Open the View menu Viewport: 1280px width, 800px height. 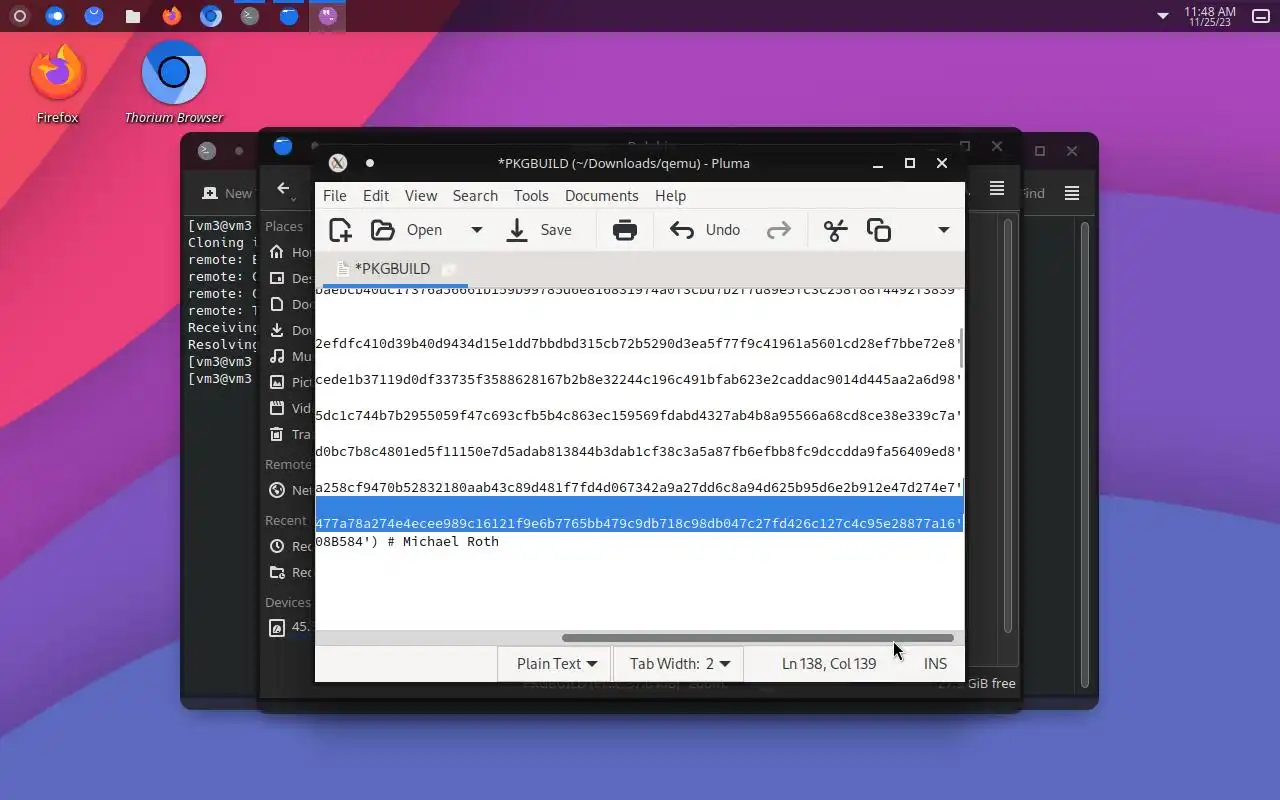(421, 195)
